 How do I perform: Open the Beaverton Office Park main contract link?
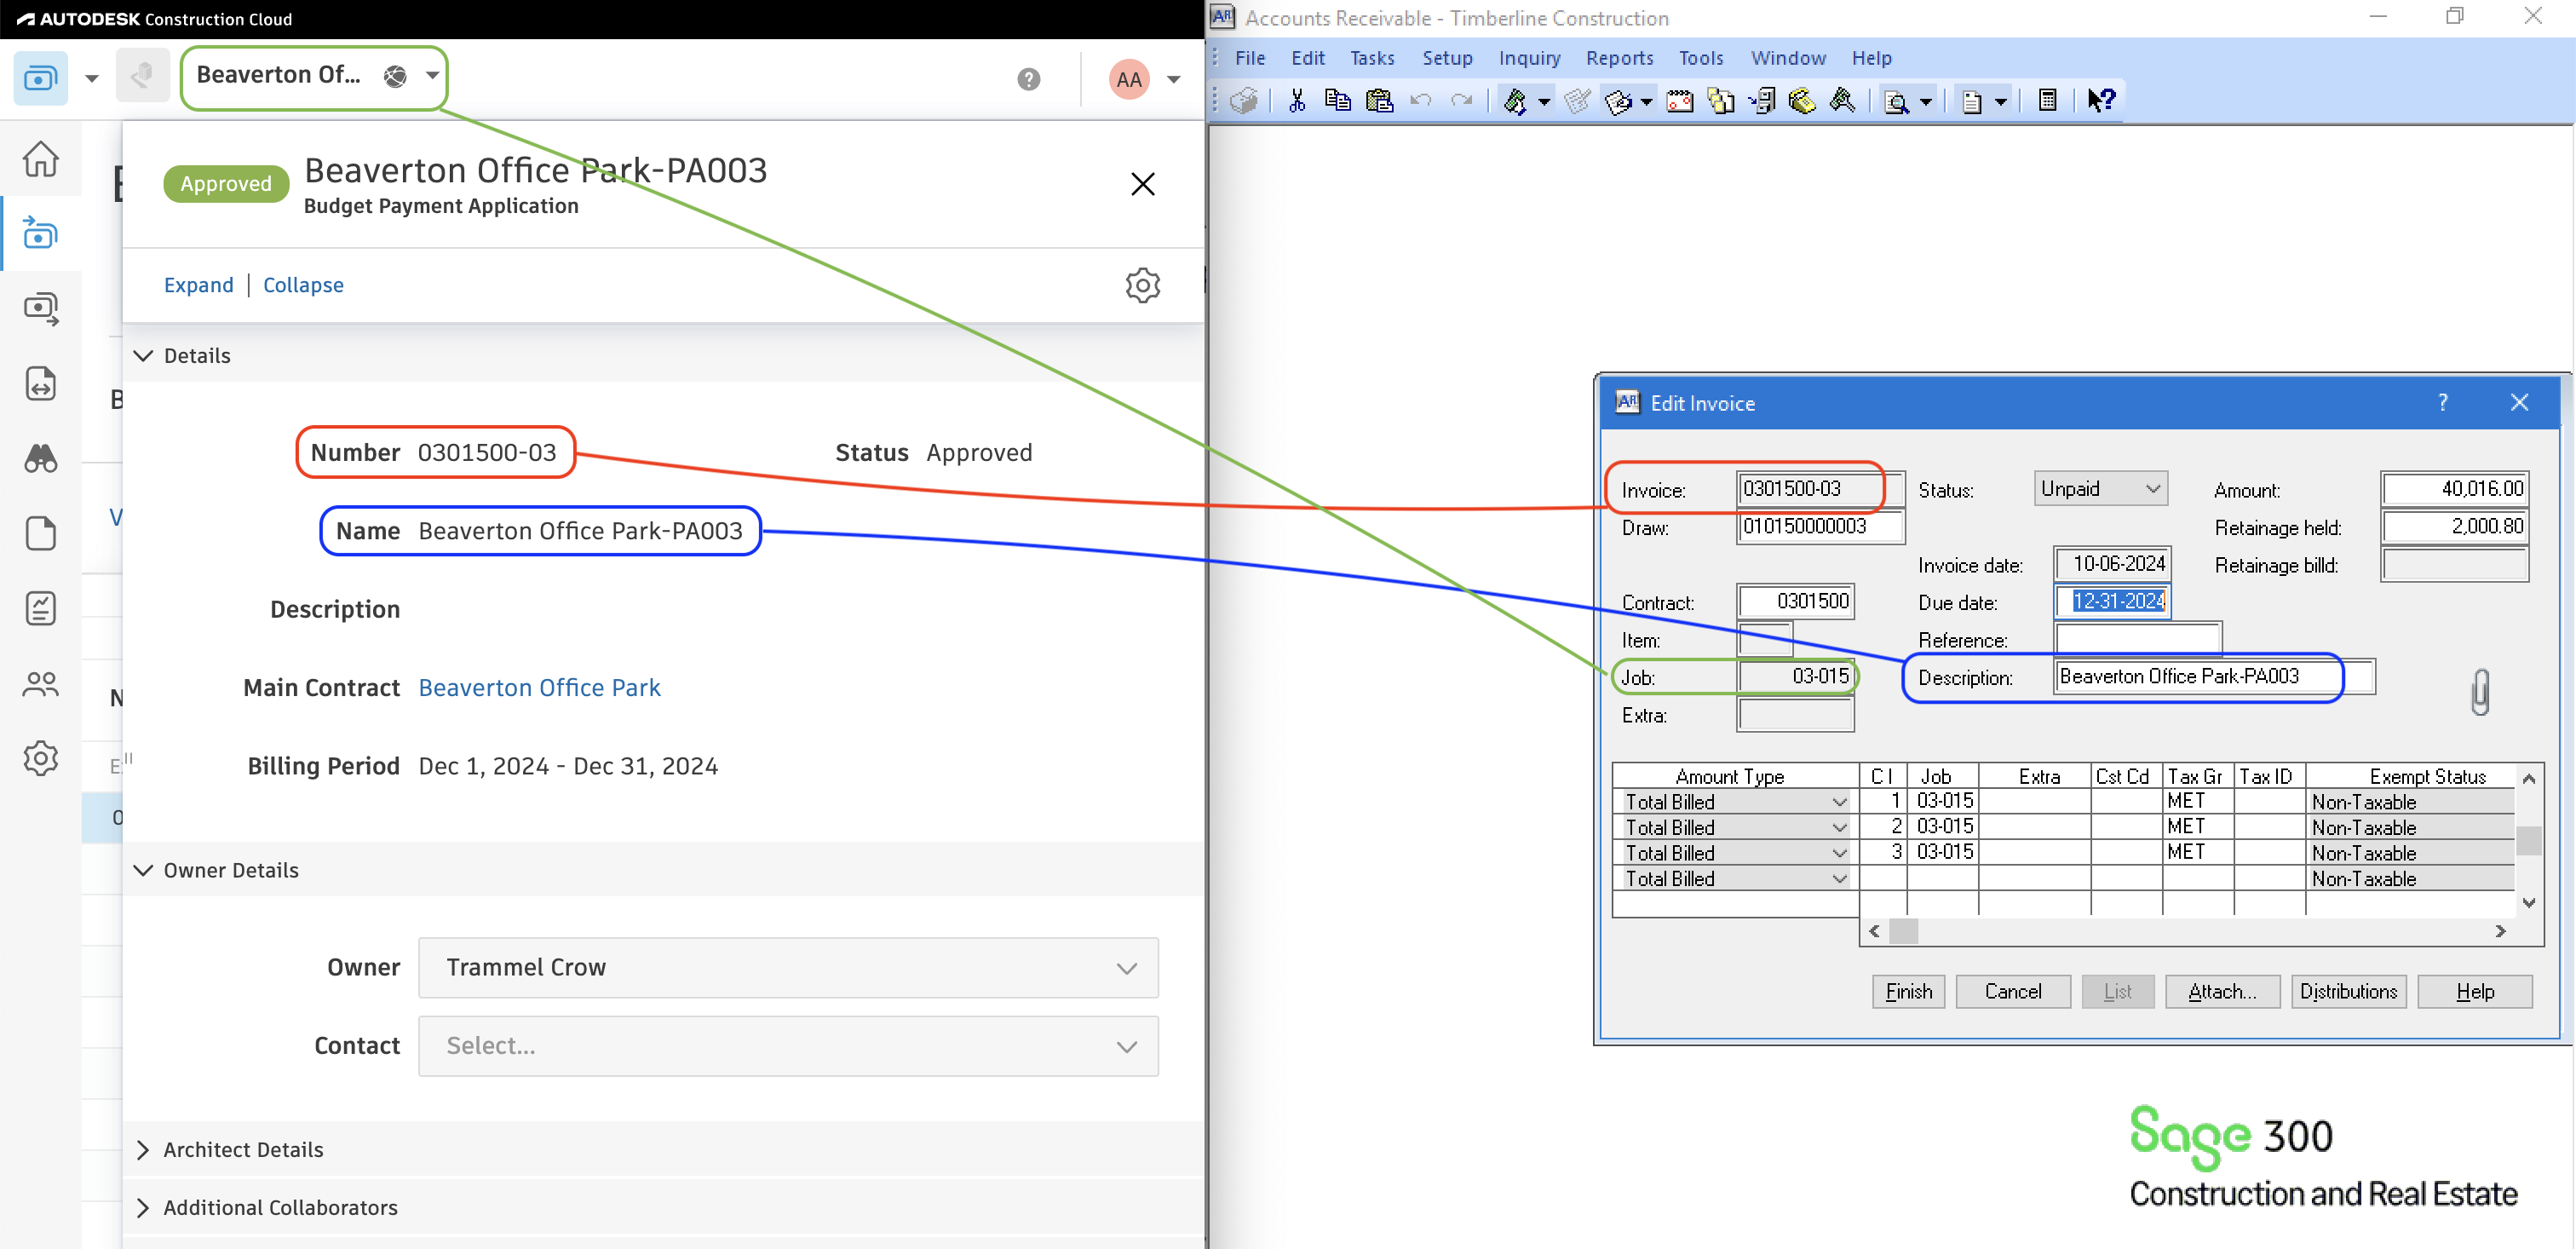click(x=539, y=688)
